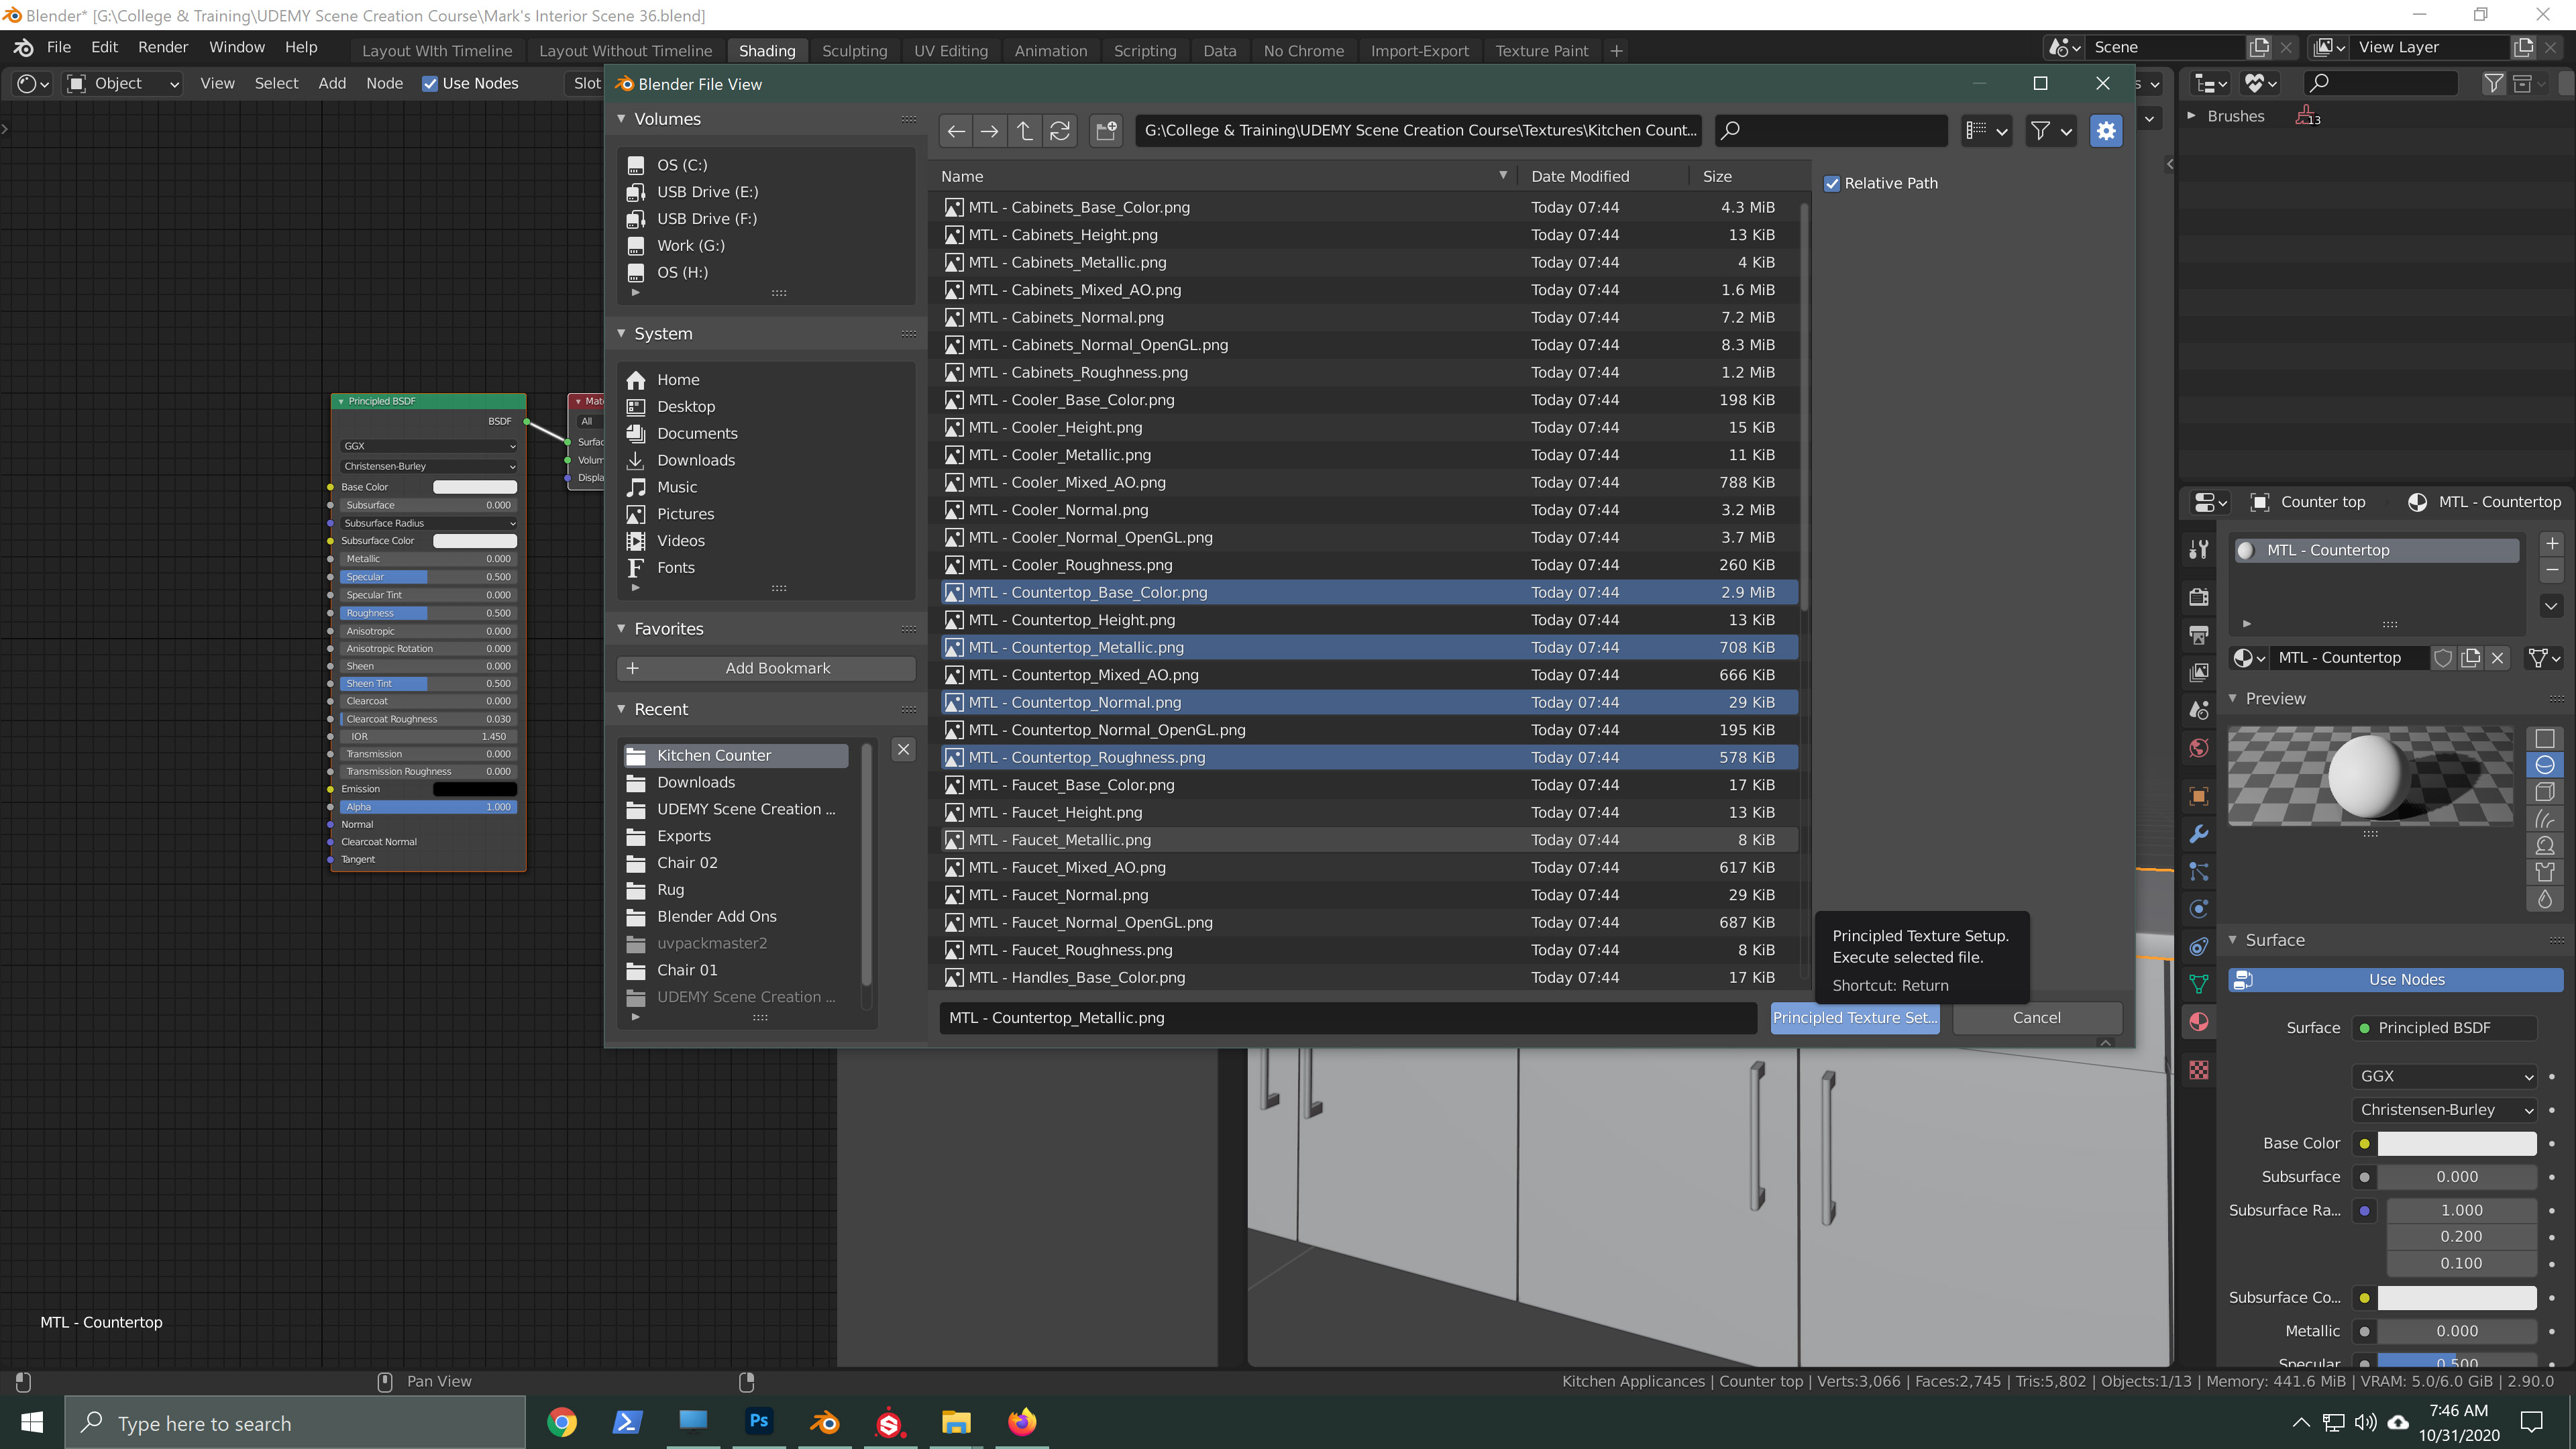Open the file browser settings gear icon
2576x1449 pixels.
pyautogui.click(x=2107, y=130)
